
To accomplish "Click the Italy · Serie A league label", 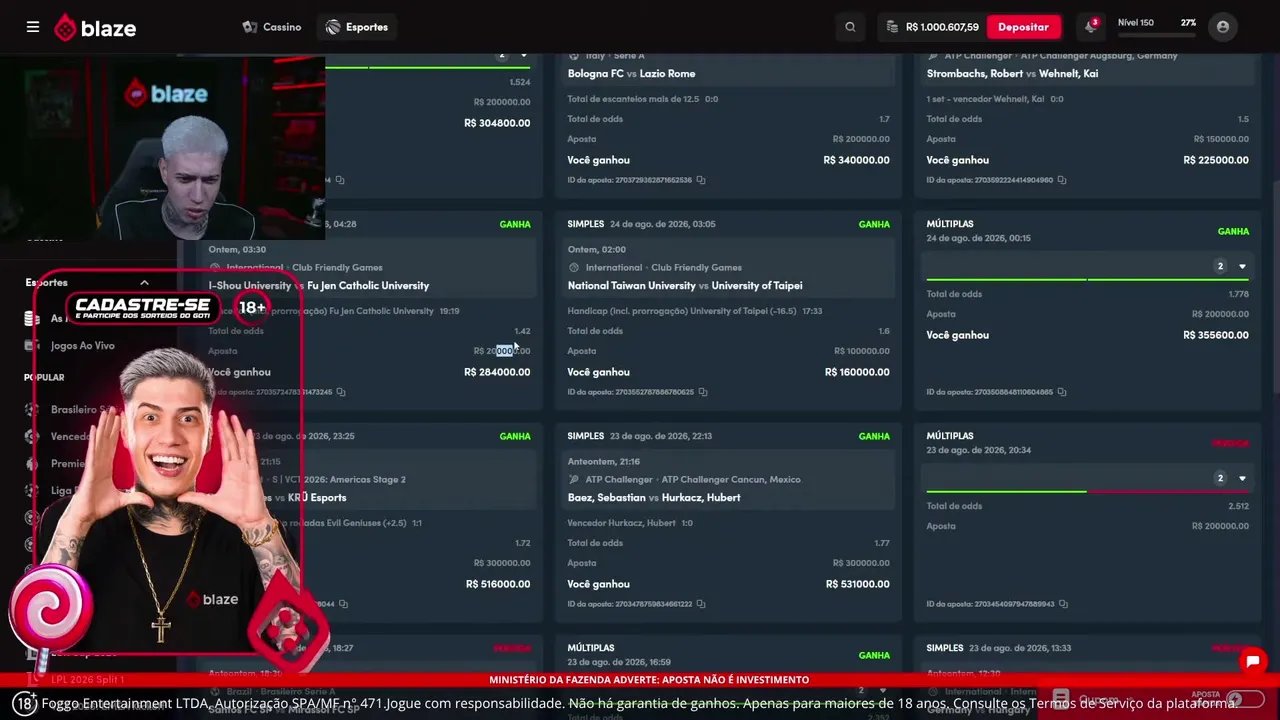I will (x=615, y=56).
